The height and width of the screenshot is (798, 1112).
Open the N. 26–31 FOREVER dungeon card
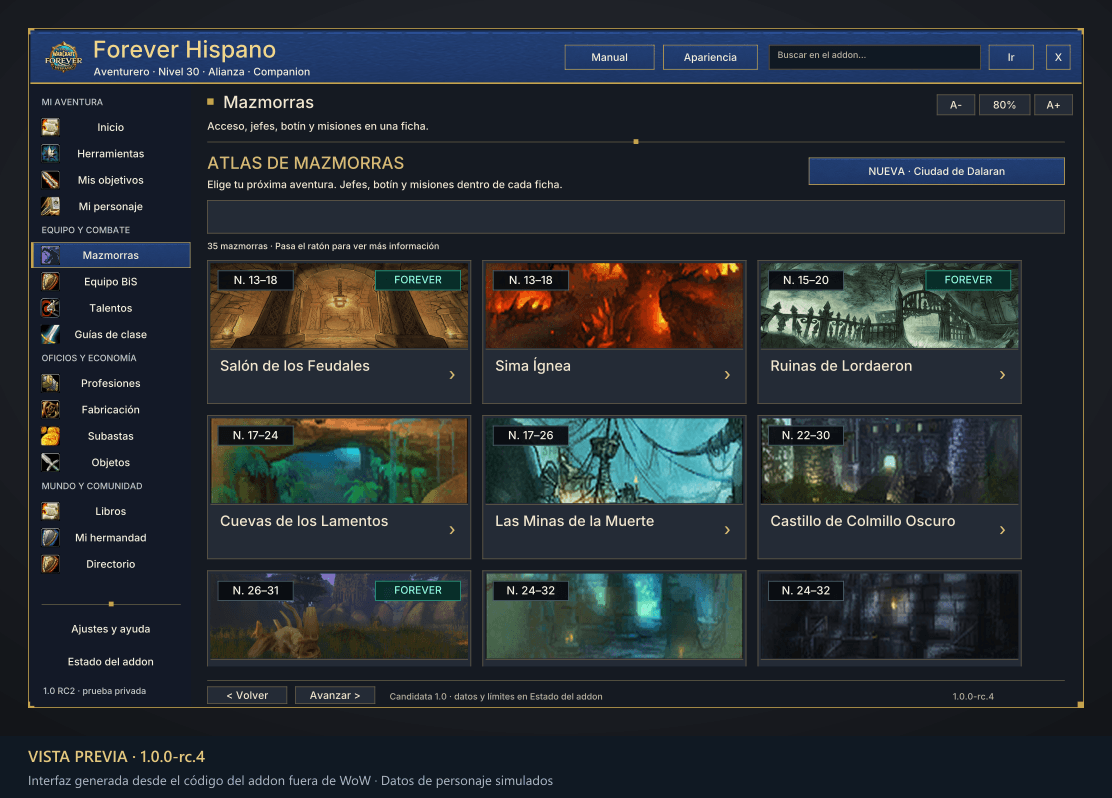click(x=339, y=619)
